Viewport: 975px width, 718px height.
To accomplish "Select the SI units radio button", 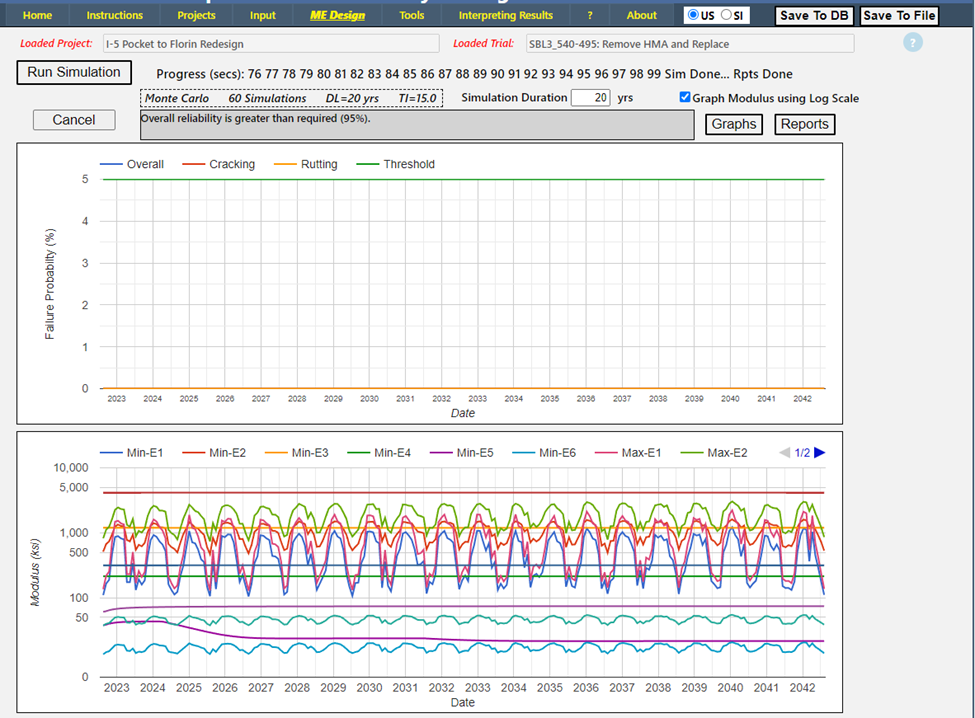I will (x=727, y=15).
